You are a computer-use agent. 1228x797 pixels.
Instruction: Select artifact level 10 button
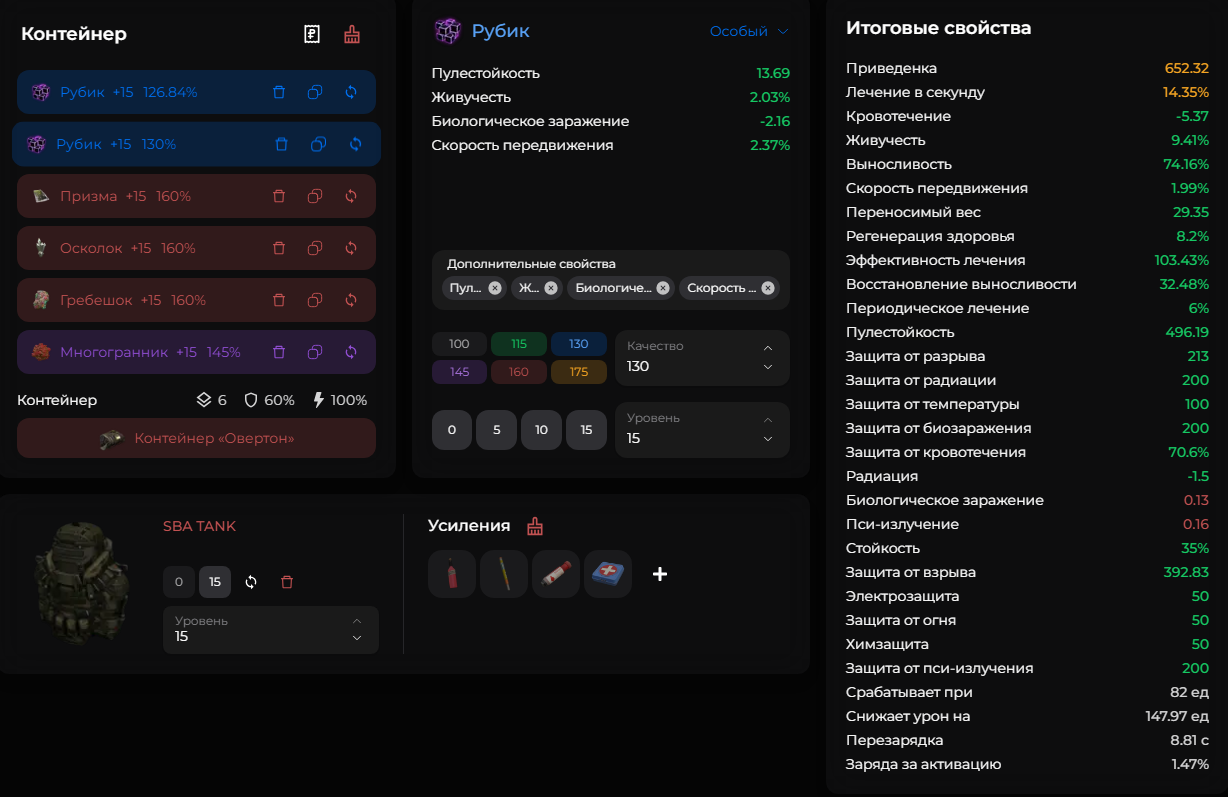point(541,430)
